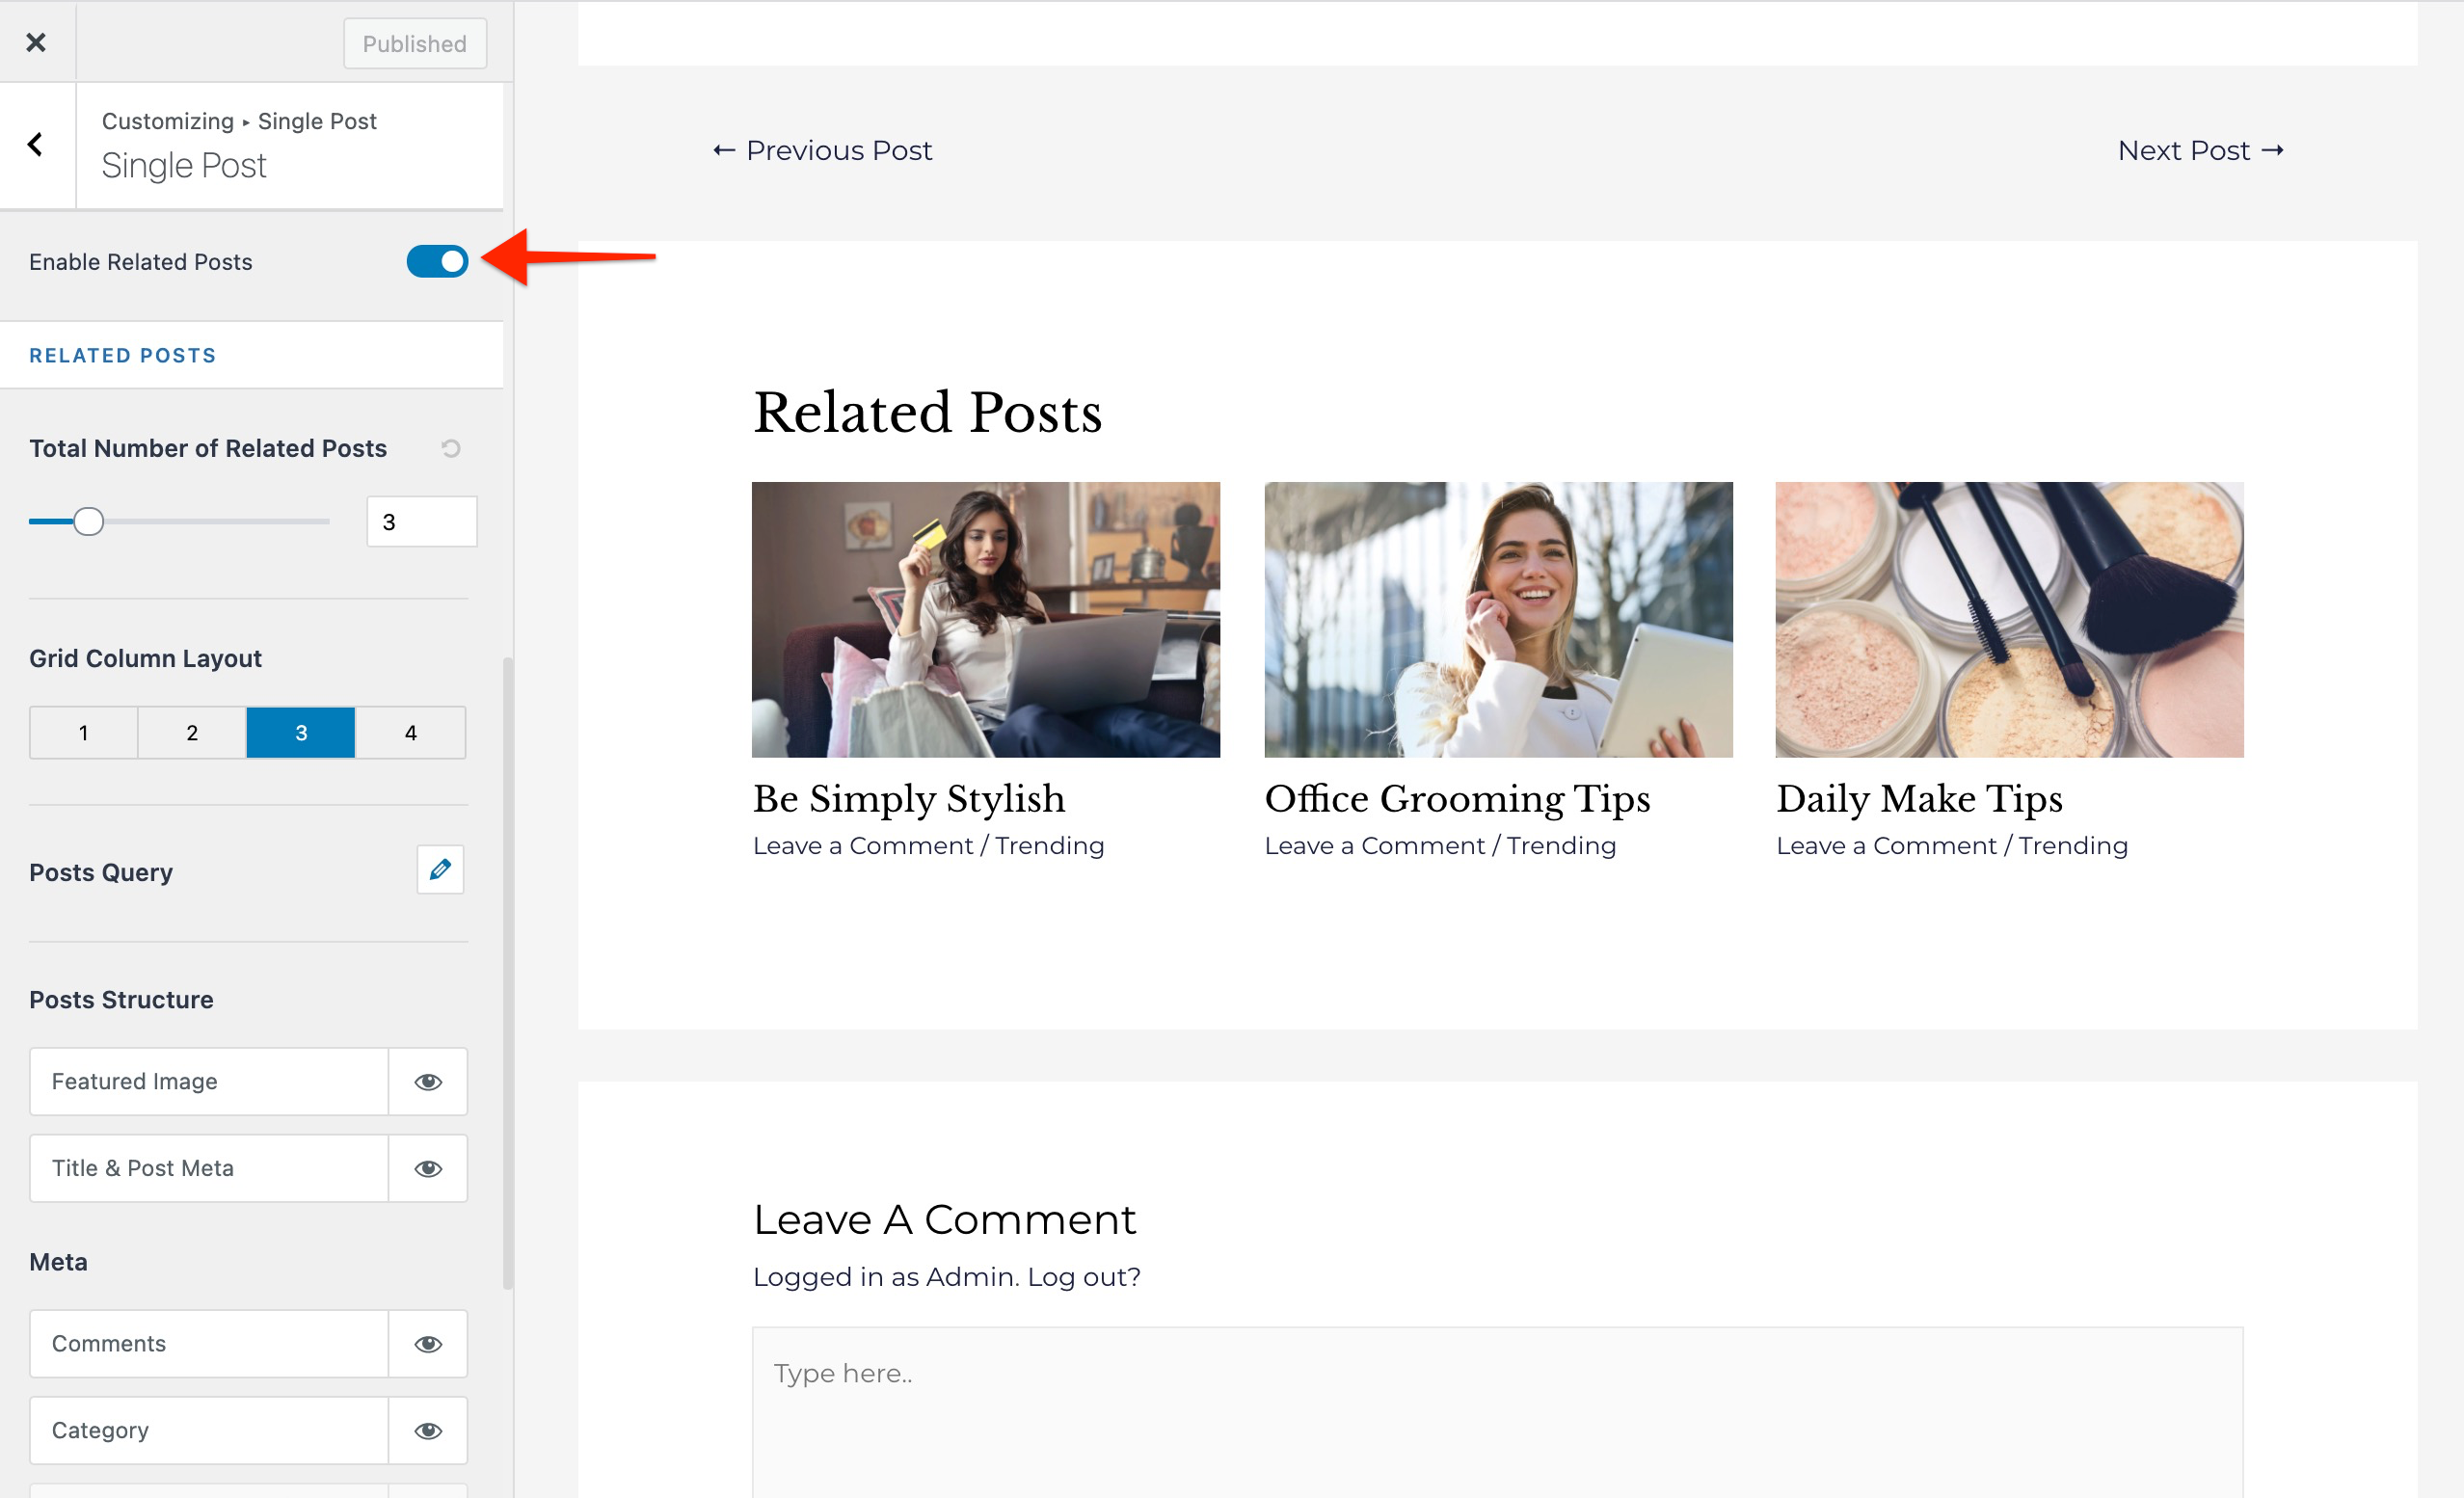2464x1498 pixels.
Task: Click Trending category under Daily Make Tips
Action: [x=2073, y=845]
